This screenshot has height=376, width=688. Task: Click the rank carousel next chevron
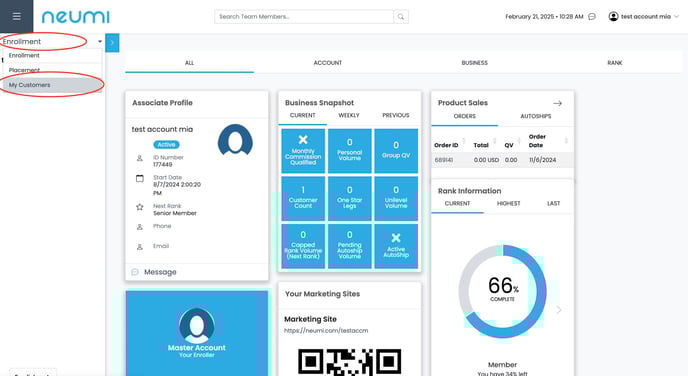click(559, 310)
